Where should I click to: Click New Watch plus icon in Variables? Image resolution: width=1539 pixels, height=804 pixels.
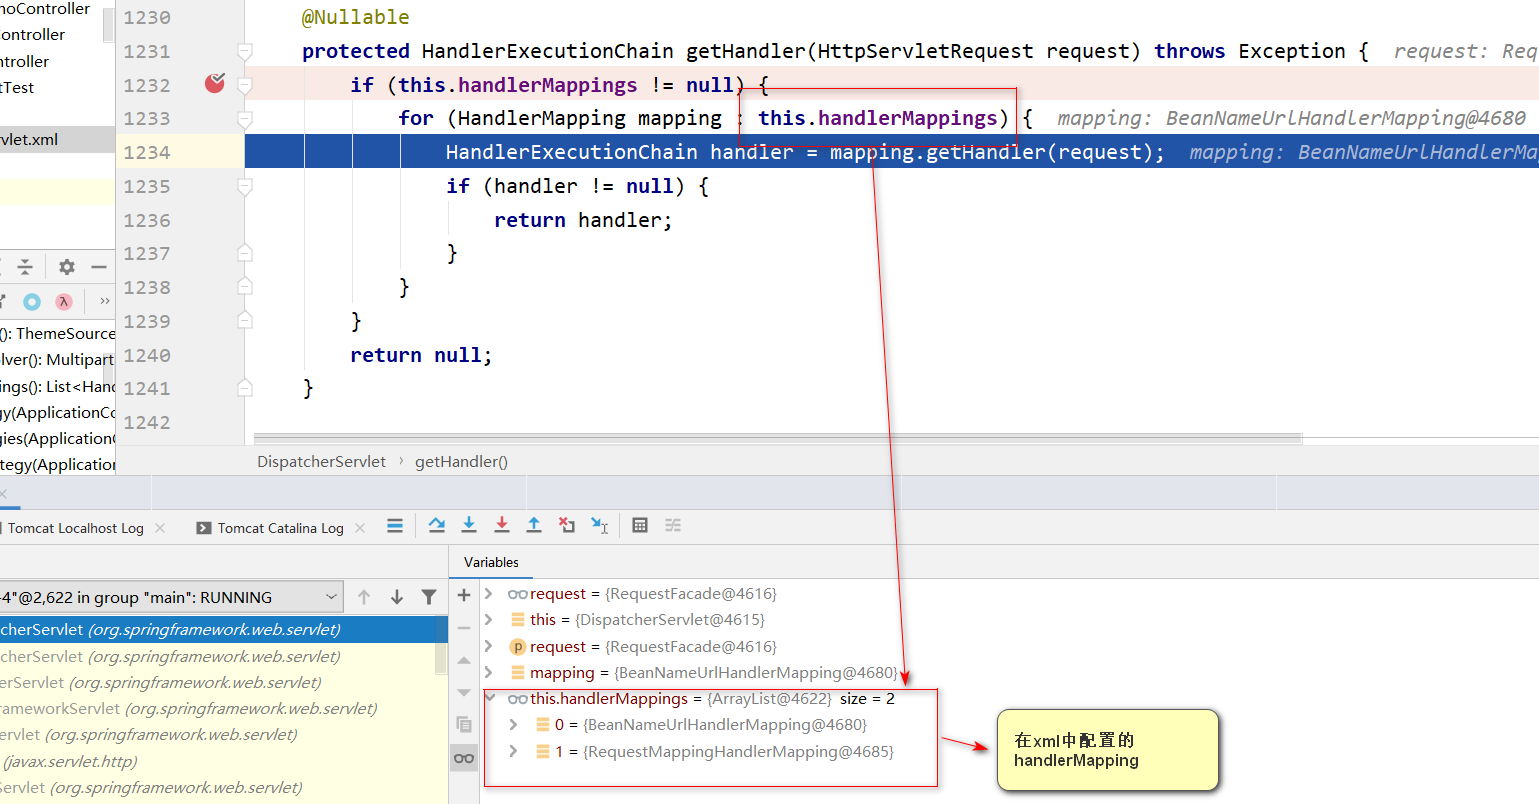(464, 595)
